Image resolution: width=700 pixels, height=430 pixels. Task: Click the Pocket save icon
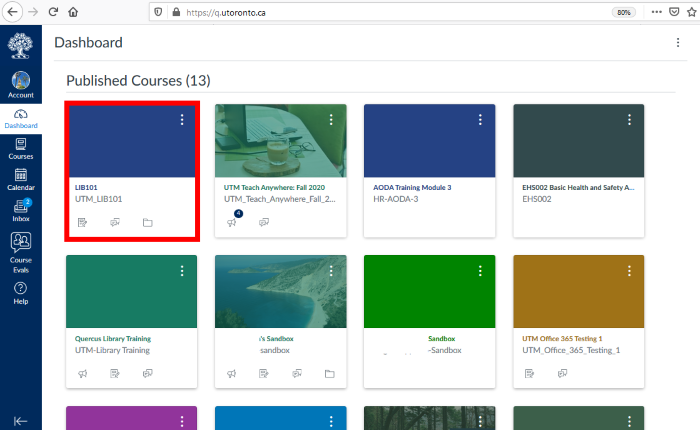pyautogui.click(x=674, y=12)
